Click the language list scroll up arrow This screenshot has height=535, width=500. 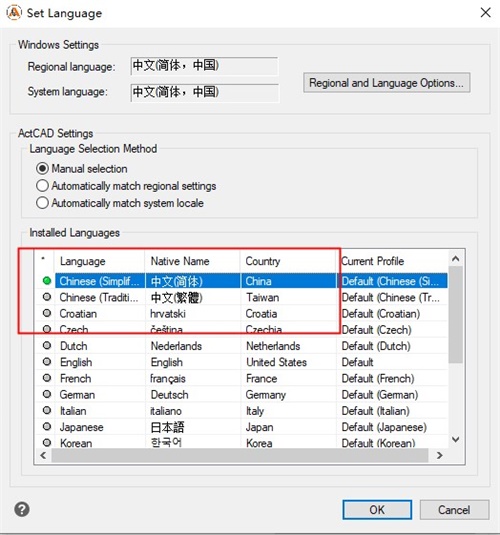click(455, 259)
